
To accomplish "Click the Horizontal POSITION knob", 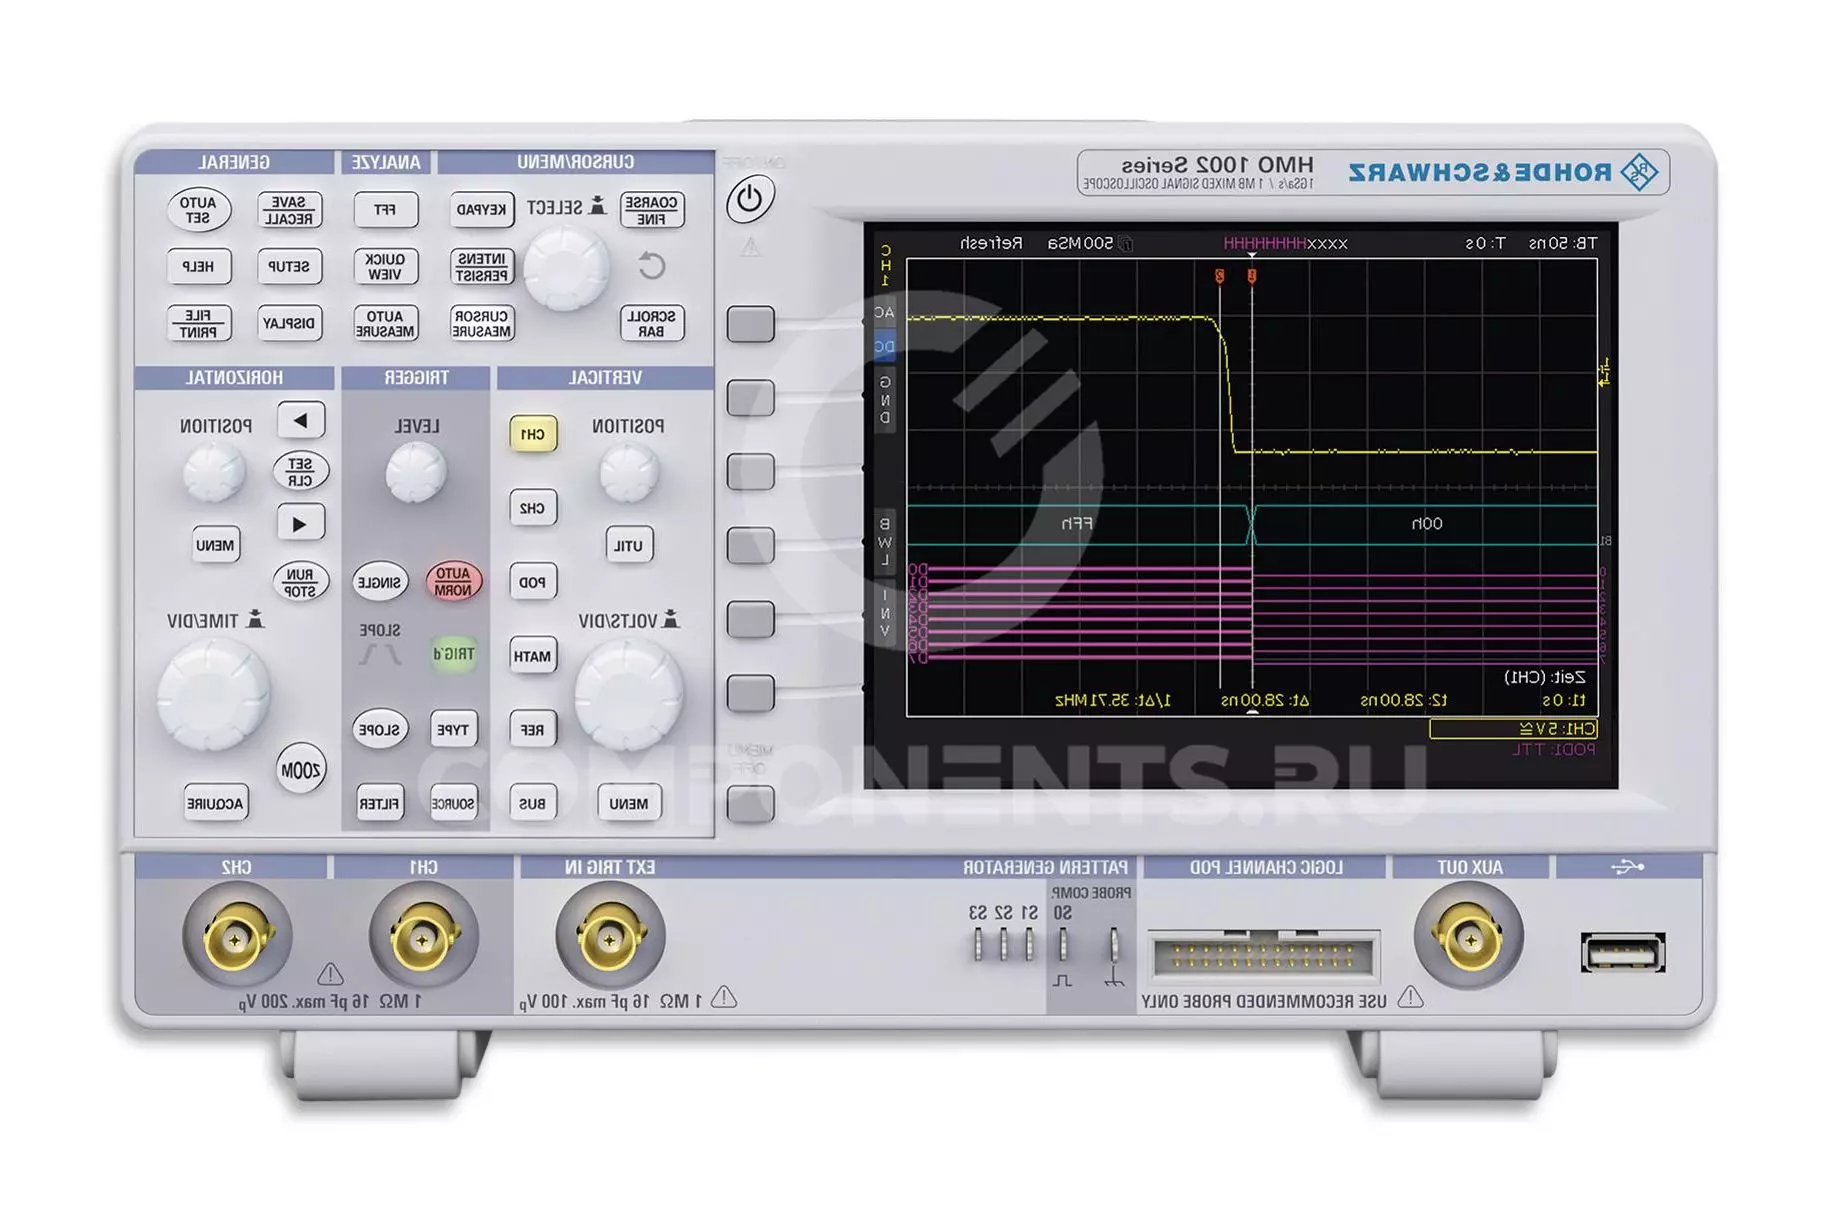I will point(213,472).
